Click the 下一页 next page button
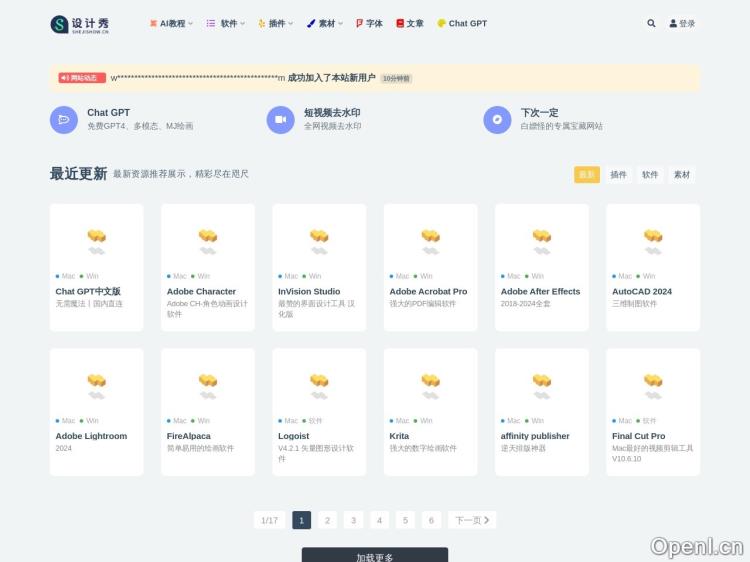The image size is (750, 562). tap(472, 520)
